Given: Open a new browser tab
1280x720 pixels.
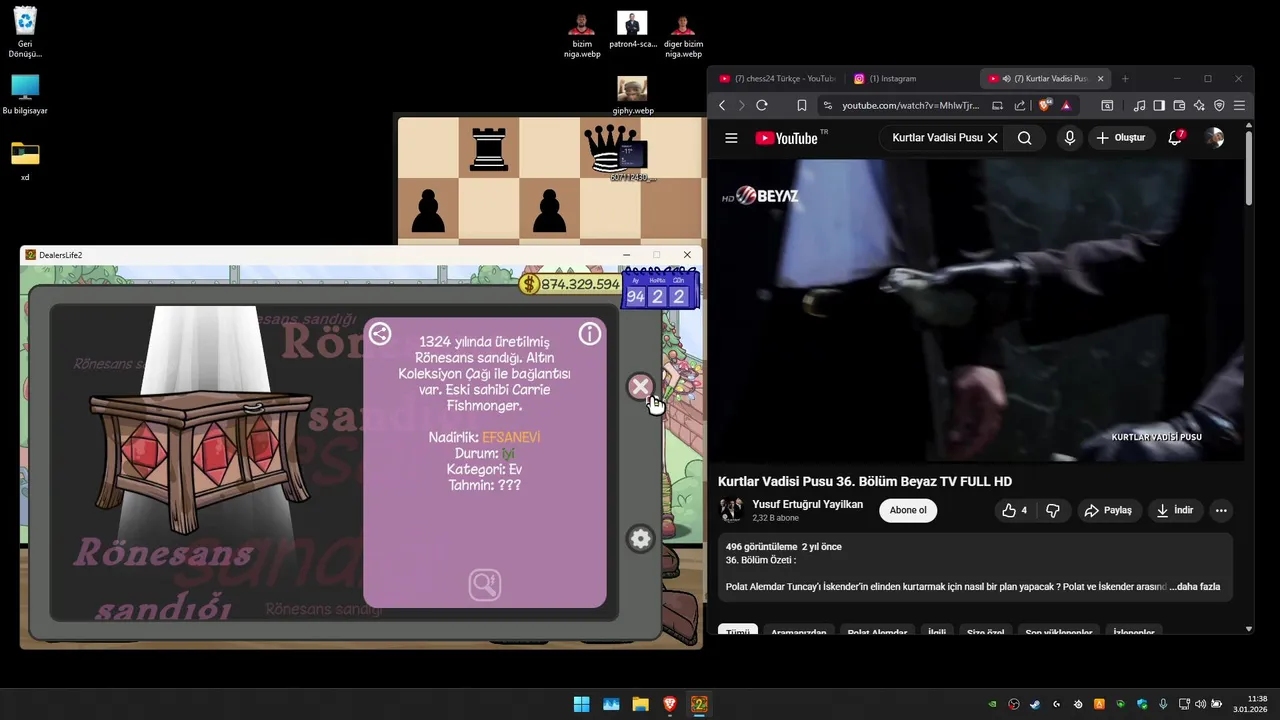Looking at the screenshot, I should point(1125,78).
